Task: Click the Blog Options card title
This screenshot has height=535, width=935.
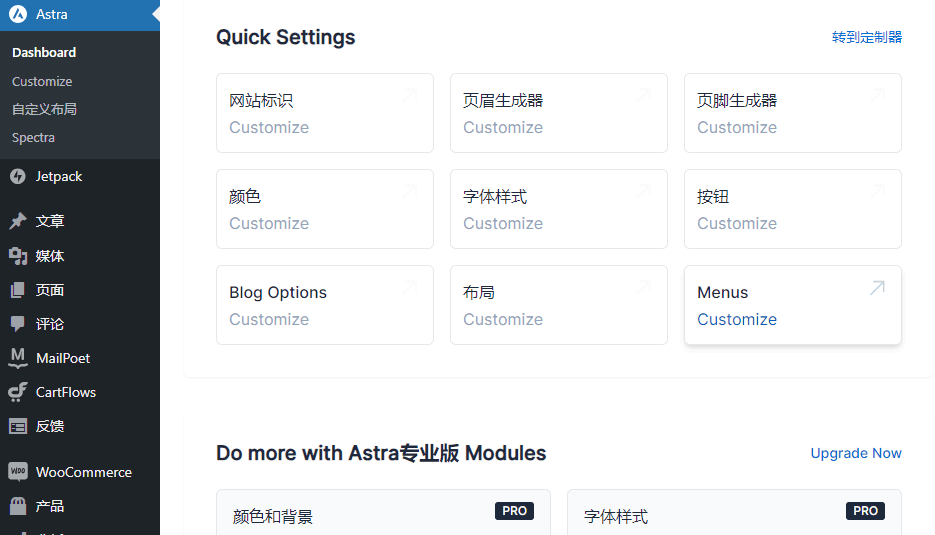Action: (278, 292)
